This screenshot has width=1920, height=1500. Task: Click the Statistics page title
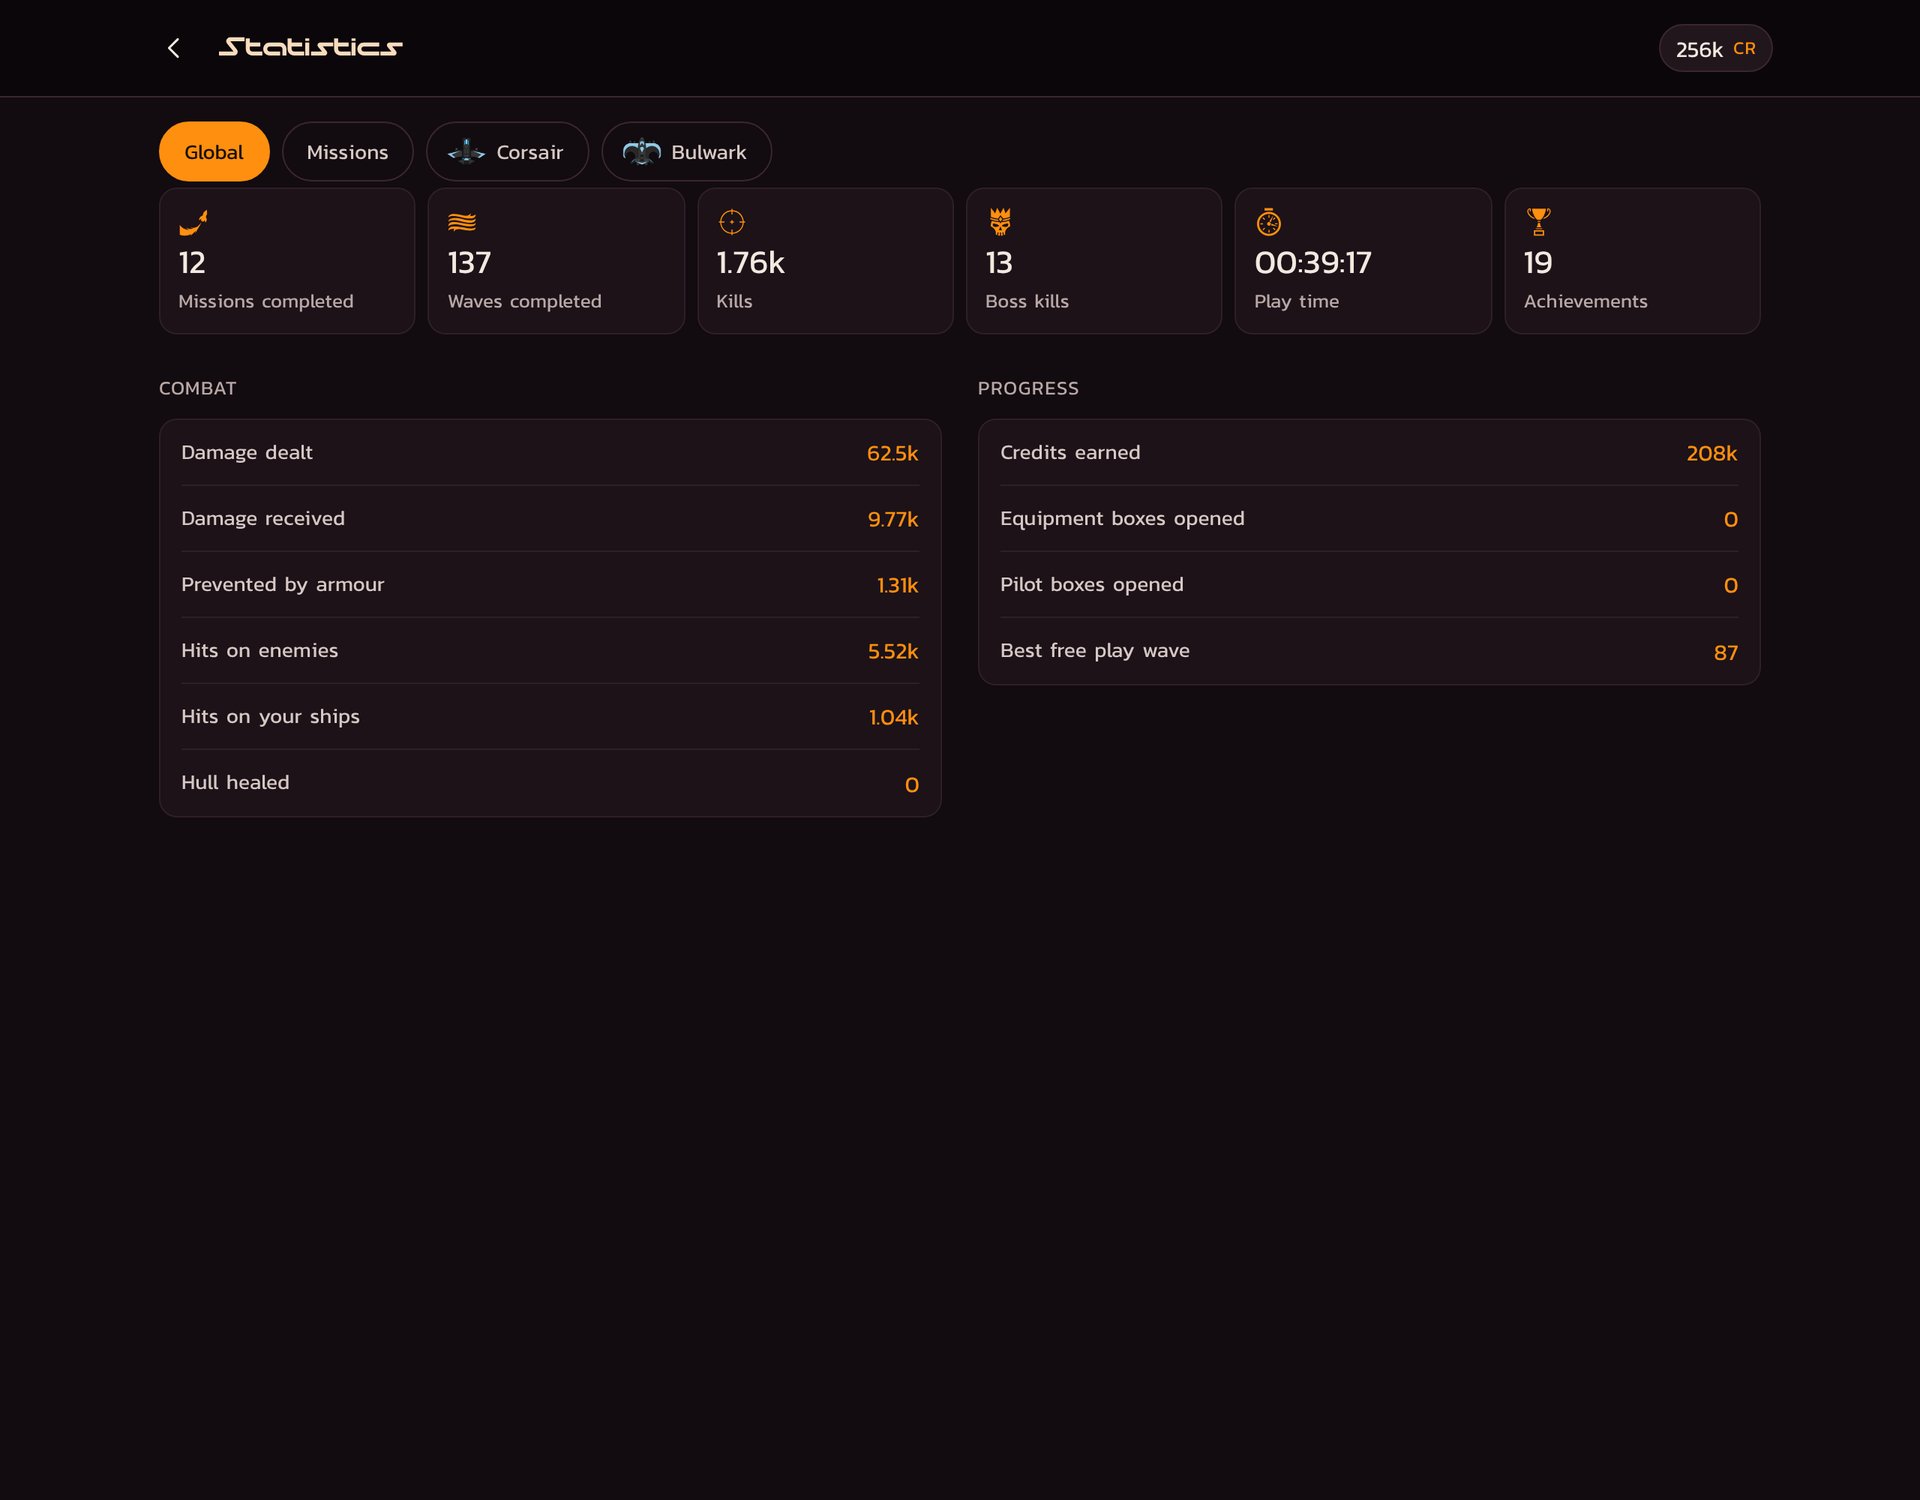pos(311,47)
